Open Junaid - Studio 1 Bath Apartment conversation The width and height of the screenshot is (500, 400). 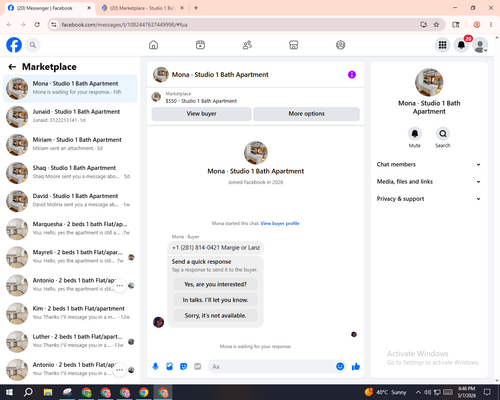70,116
